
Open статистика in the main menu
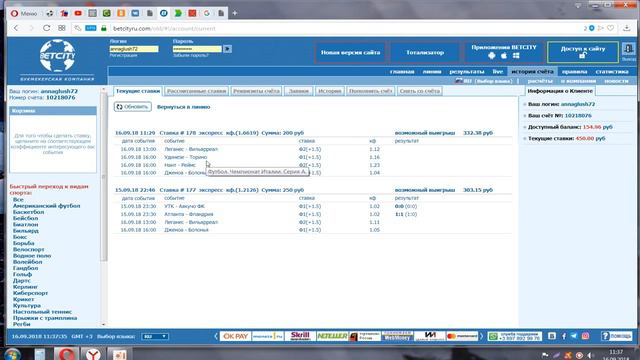point(612,71)
